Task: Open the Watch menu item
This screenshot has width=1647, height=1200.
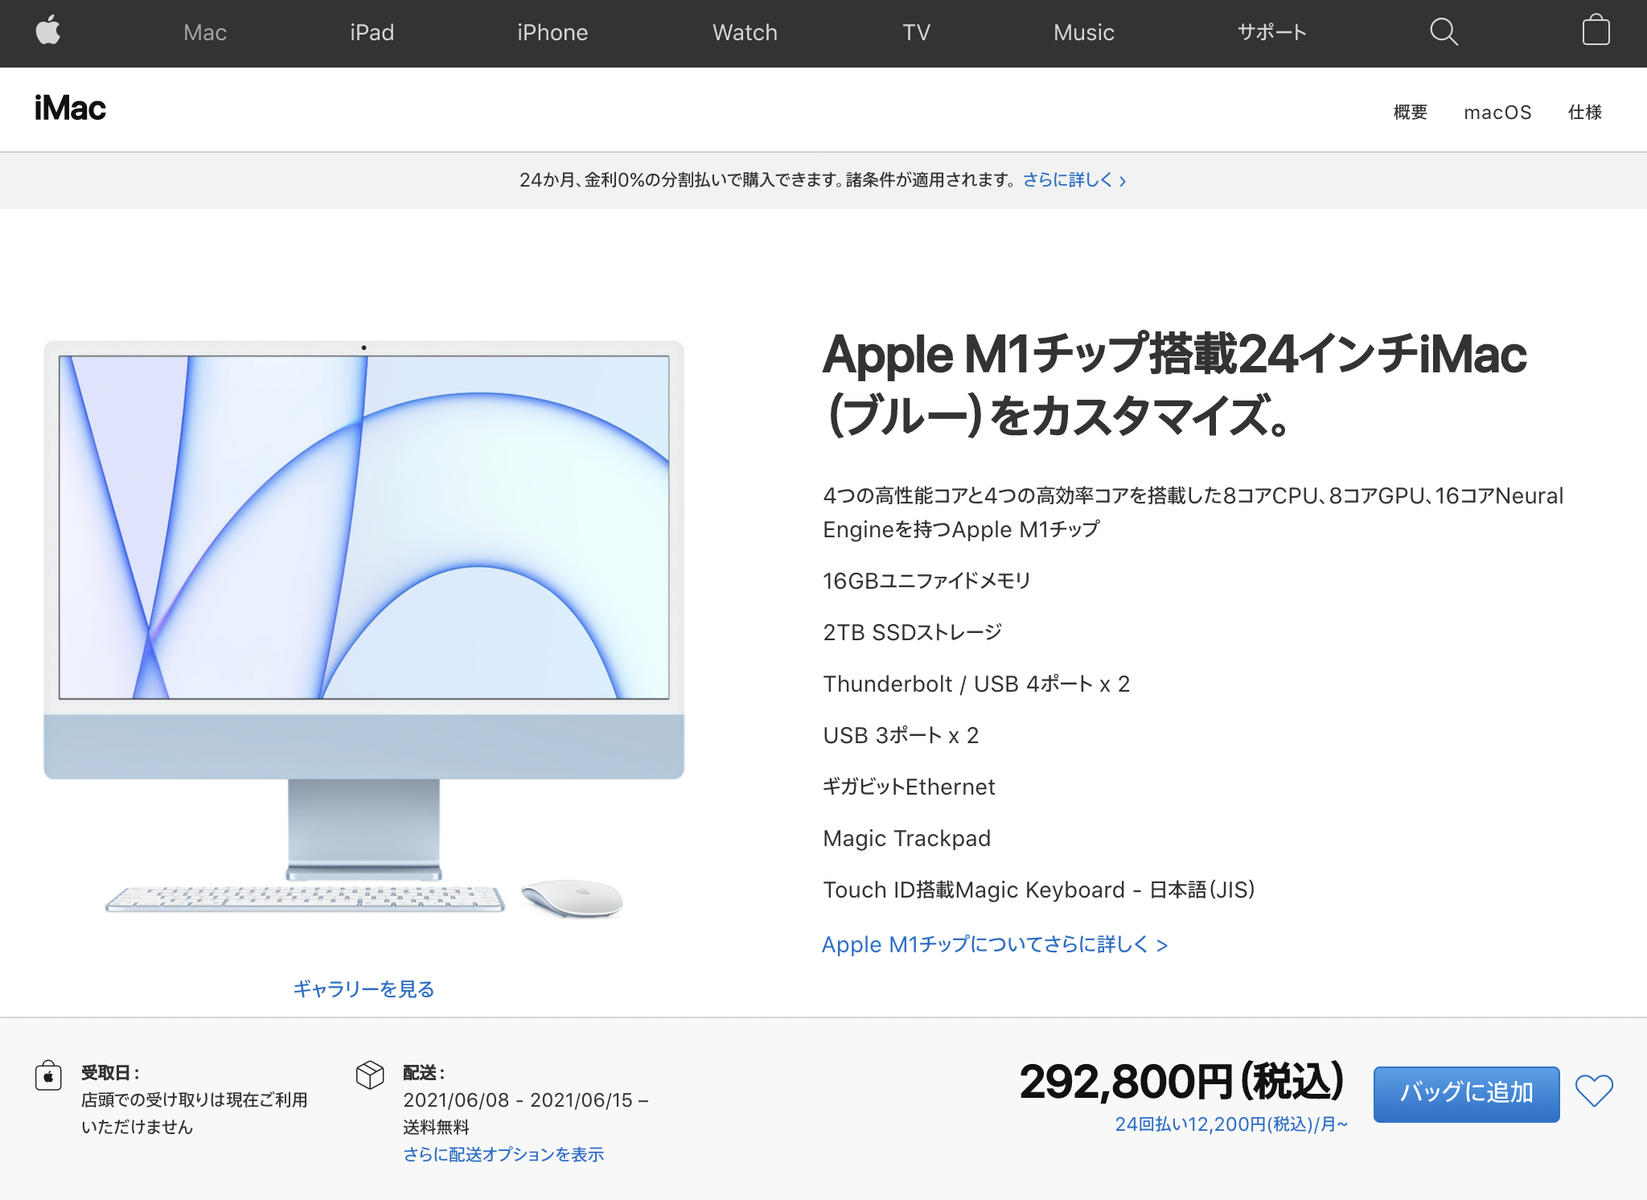Action: tap(745, 33)
